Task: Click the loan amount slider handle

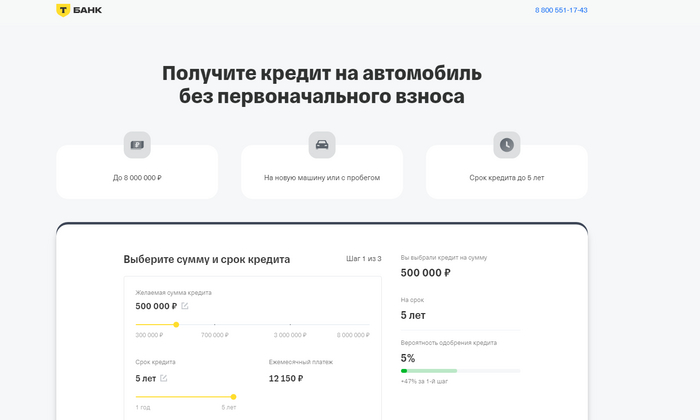Action: 176,324
